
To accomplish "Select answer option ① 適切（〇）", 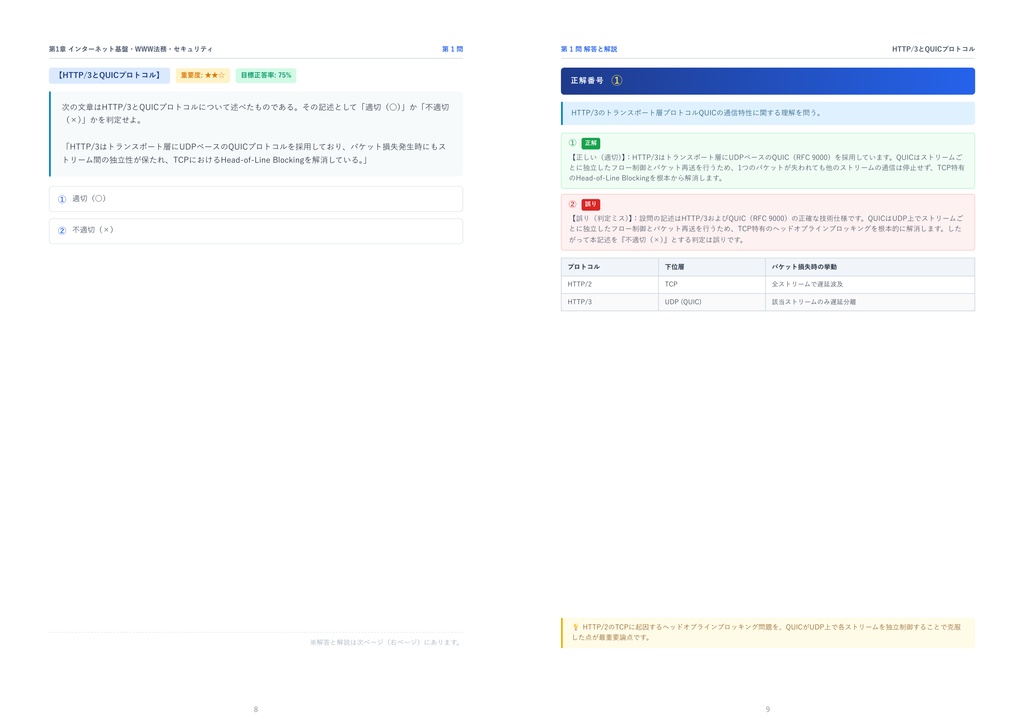I will pyautogui.click(x=255, y=199).
